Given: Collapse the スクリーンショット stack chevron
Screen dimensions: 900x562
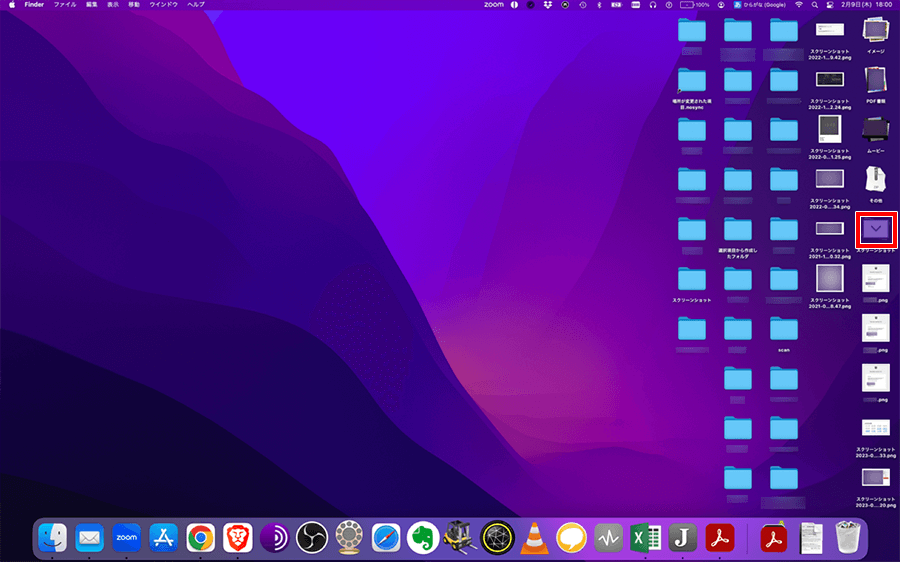Looking at the screenshot, I should pyautogui.click(x=876, y=228).
